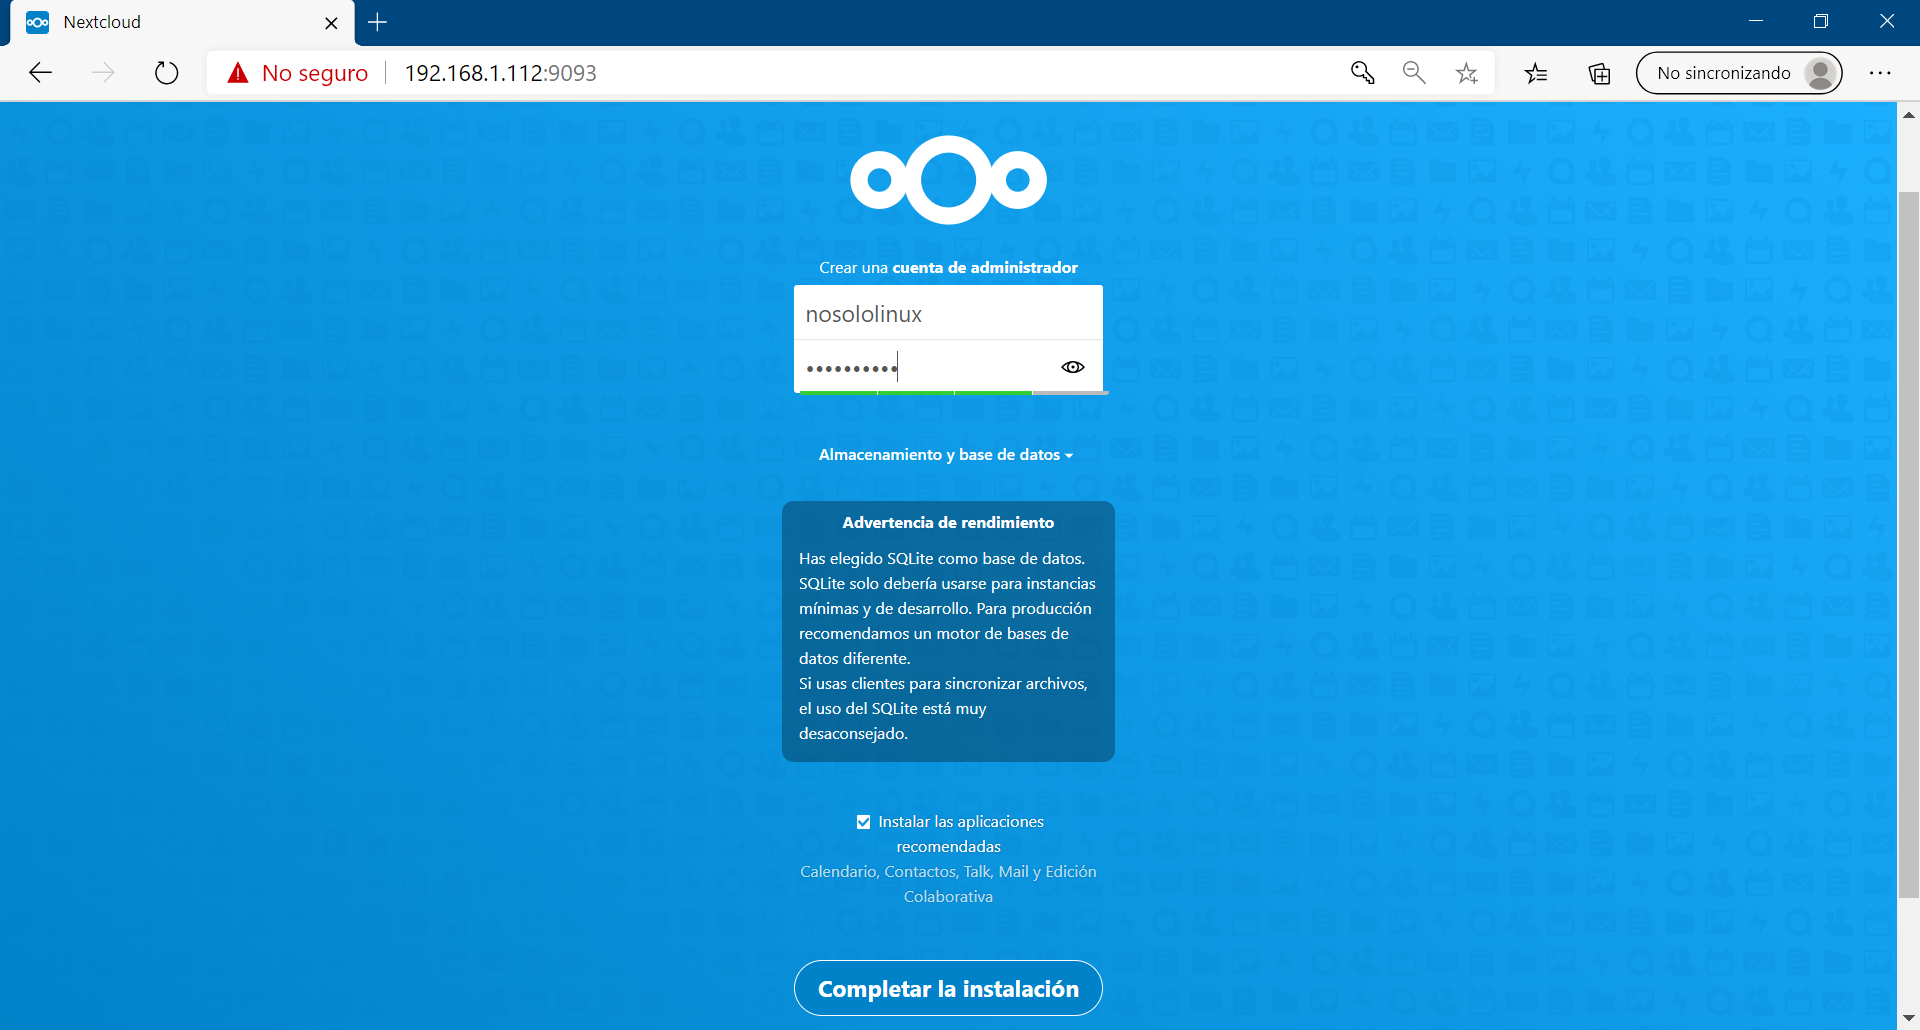Open a new browser tab
1920x1030 pixels.
377,22
